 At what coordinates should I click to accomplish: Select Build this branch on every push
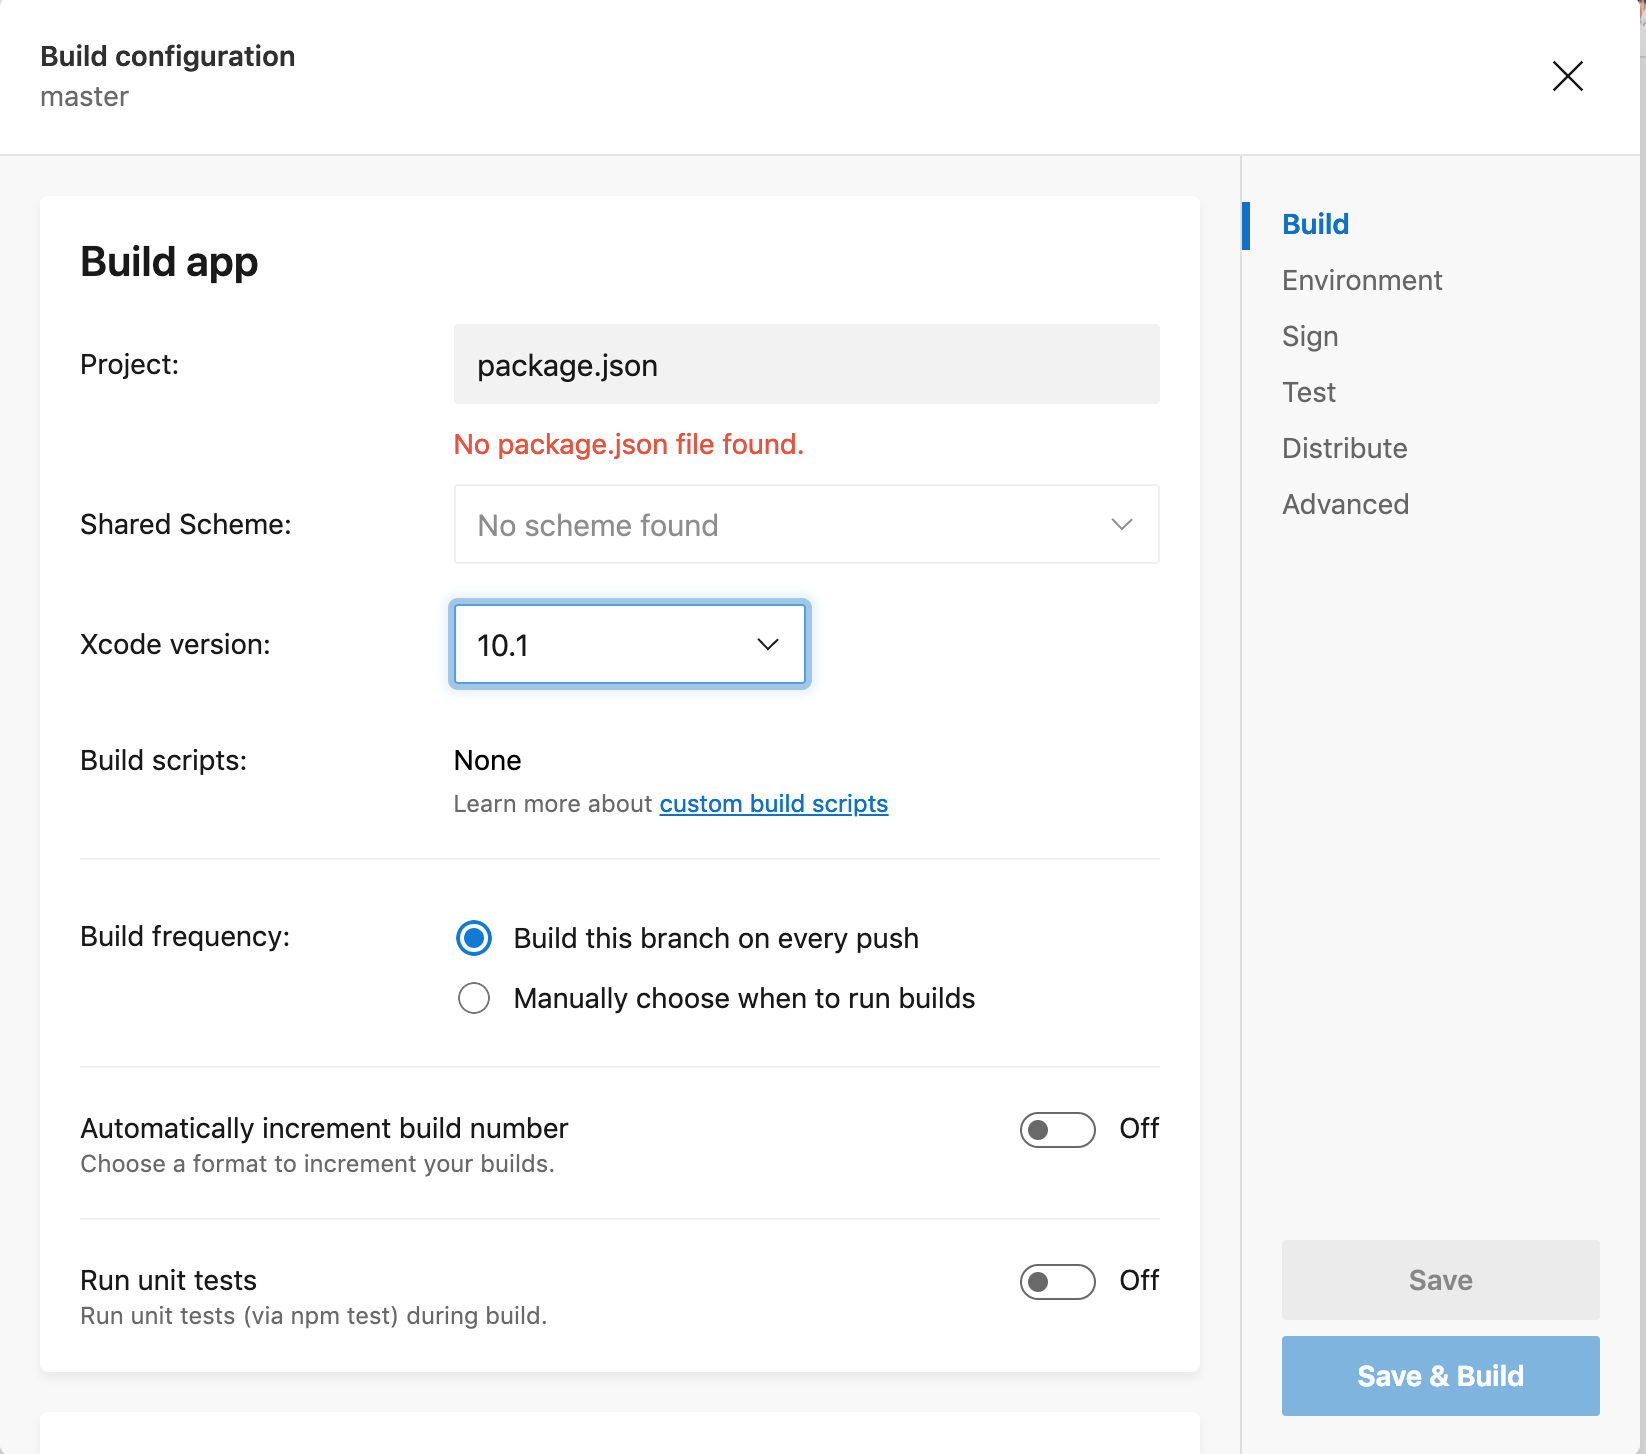473,938
